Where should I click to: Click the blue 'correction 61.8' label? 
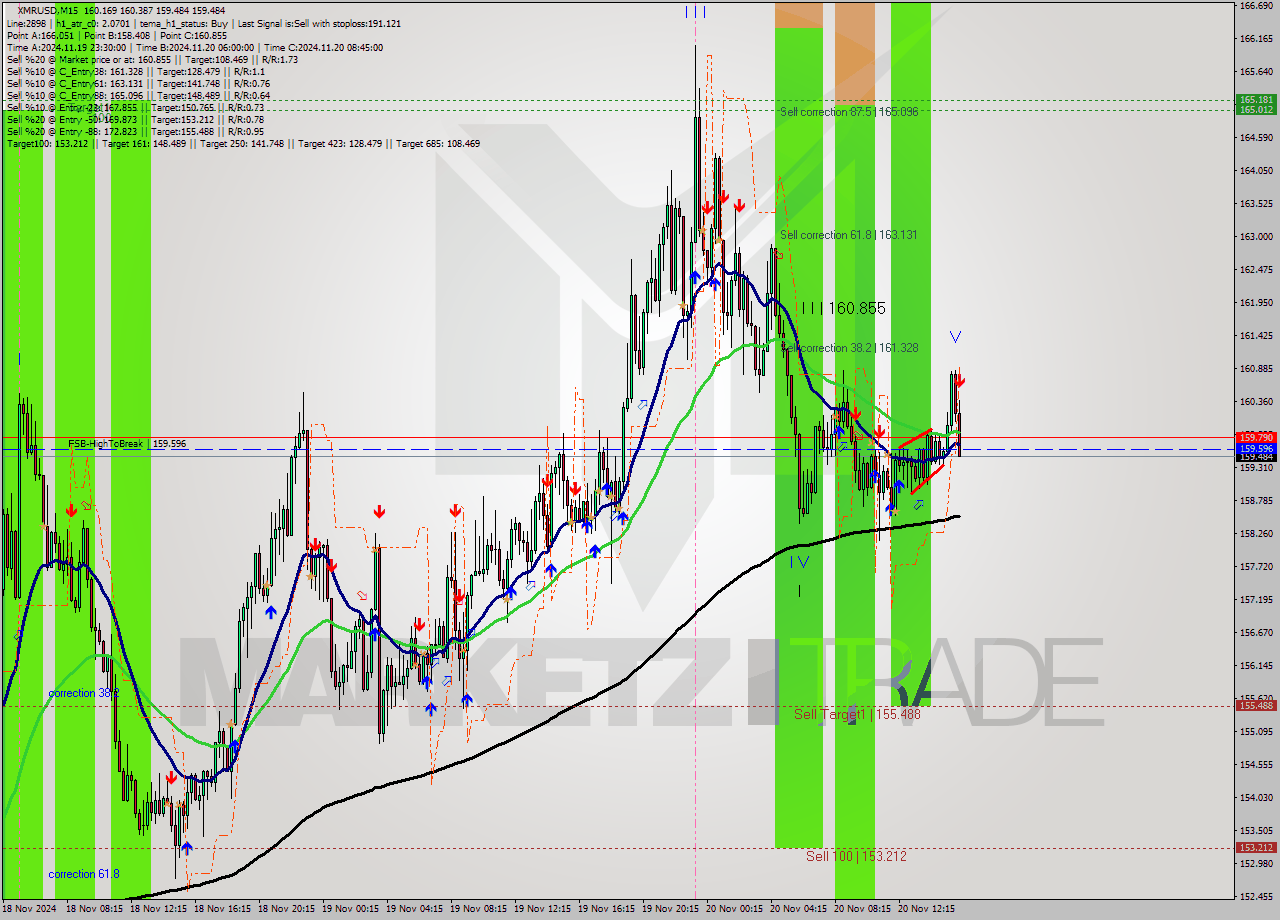(x=84, y=874)
